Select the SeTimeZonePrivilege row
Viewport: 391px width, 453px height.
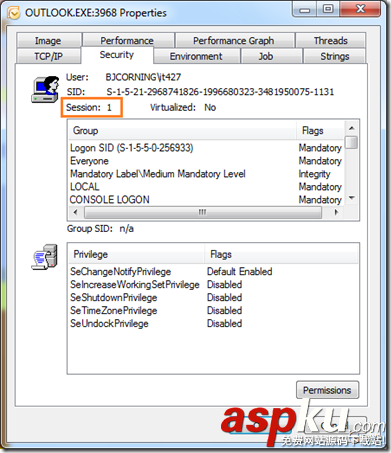coord(213,311)
